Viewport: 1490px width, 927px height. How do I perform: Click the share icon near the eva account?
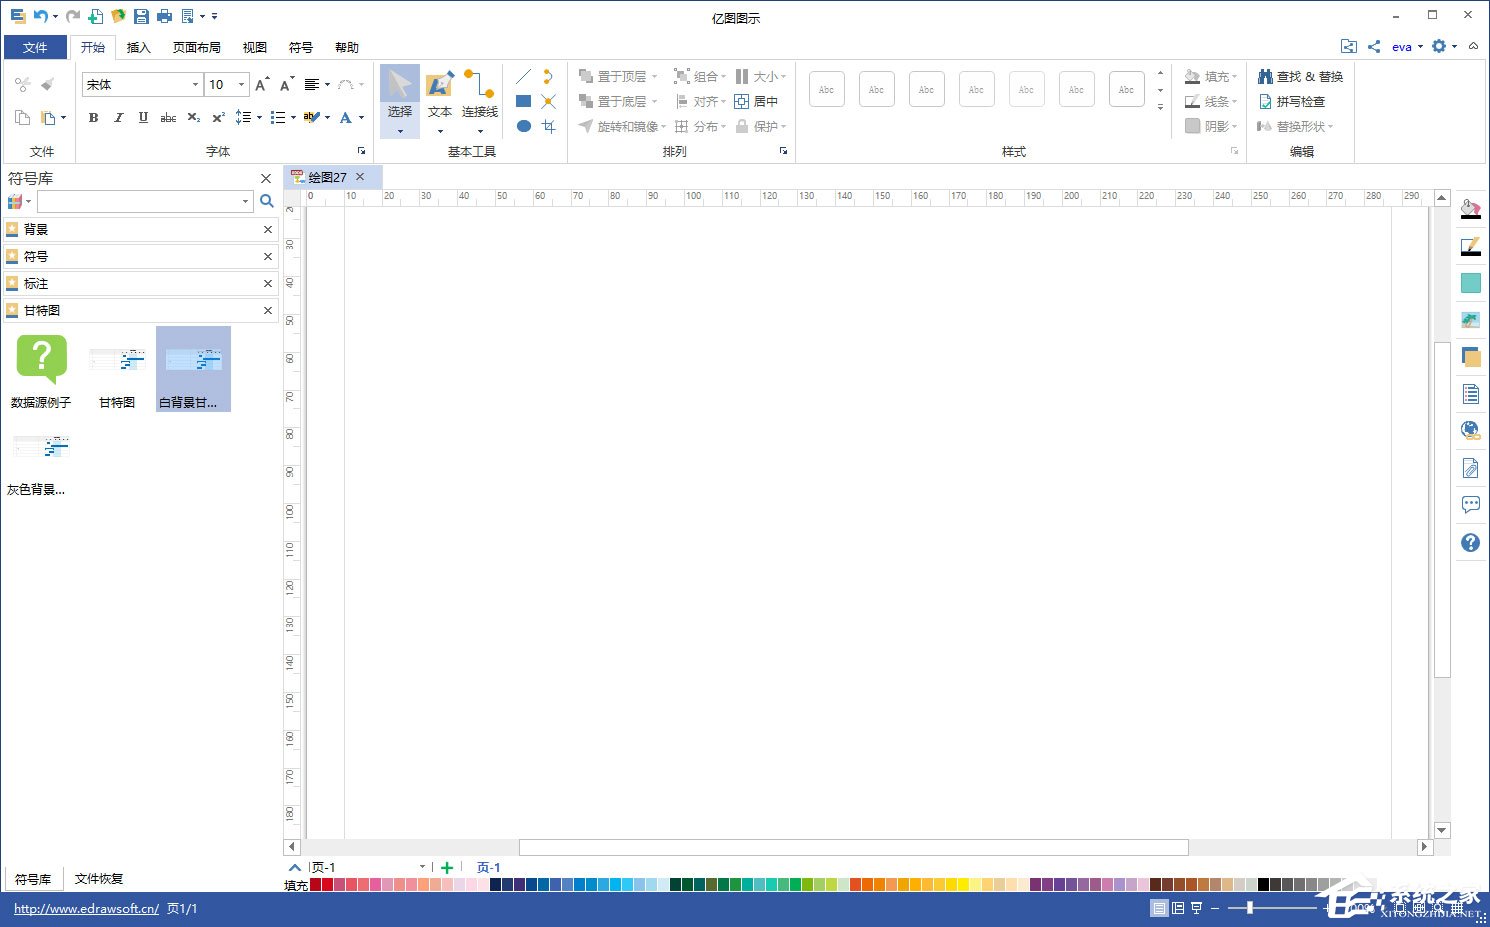click(1374, 46)
